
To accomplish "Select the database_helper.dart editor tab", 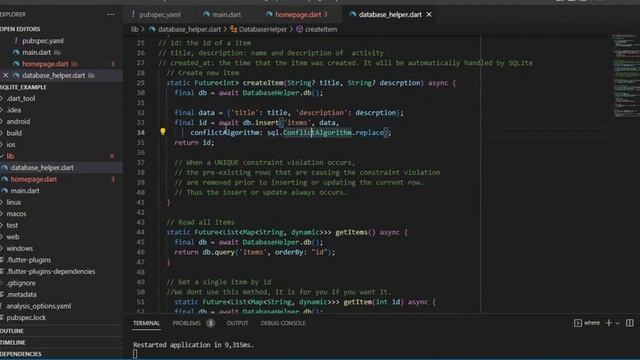I will click(390, 14).
